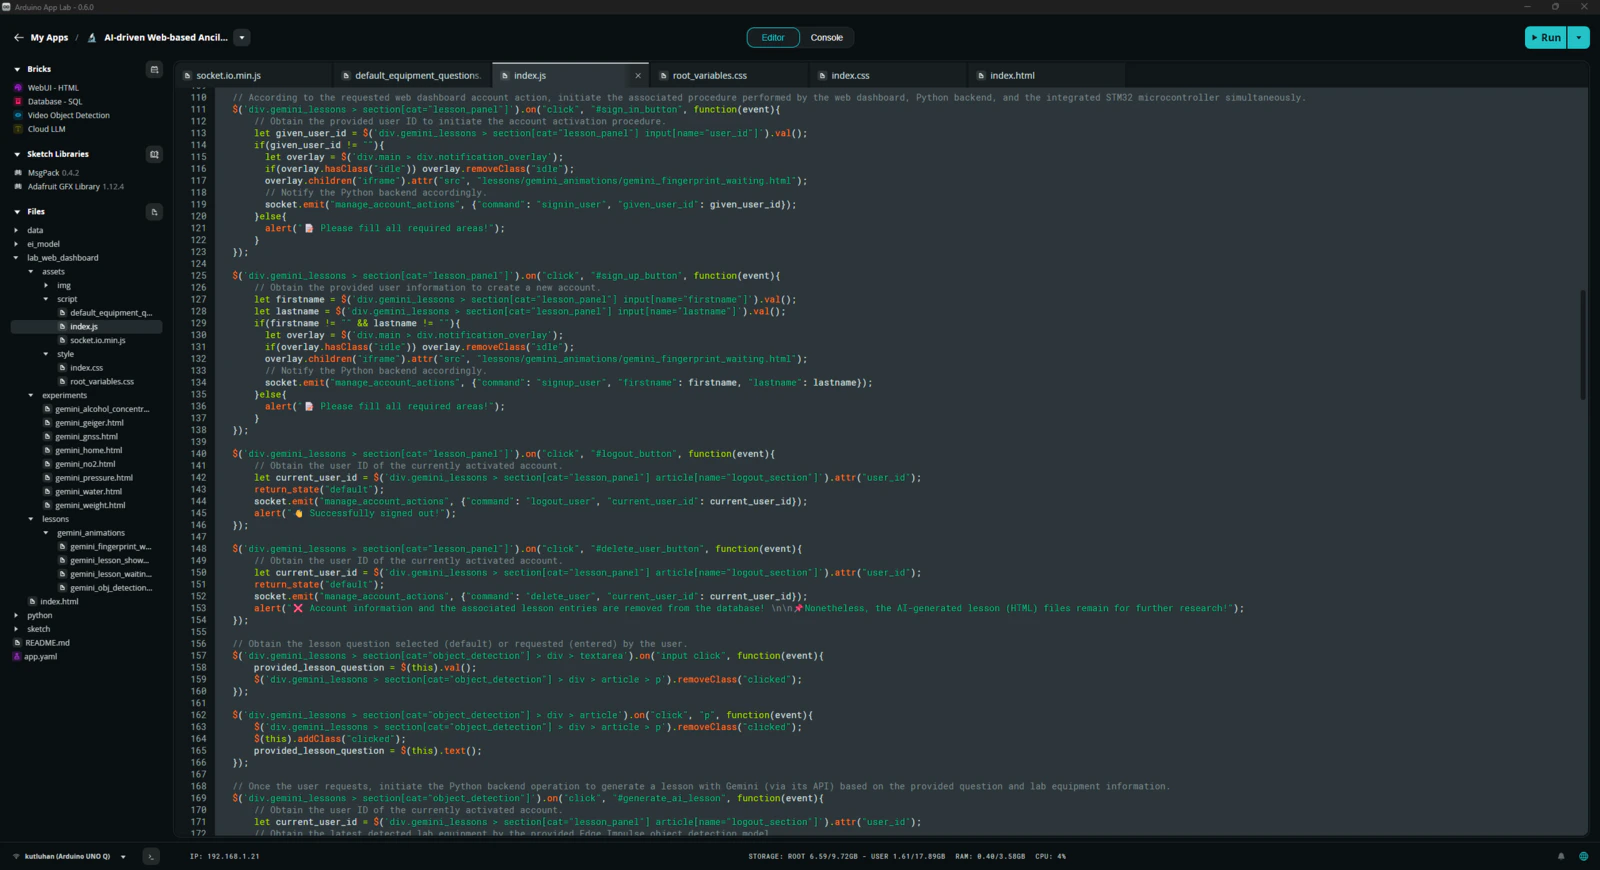This screenshot has width=1600, height=870.
Task: Switch to the Editor view
Action: point(773,38)
